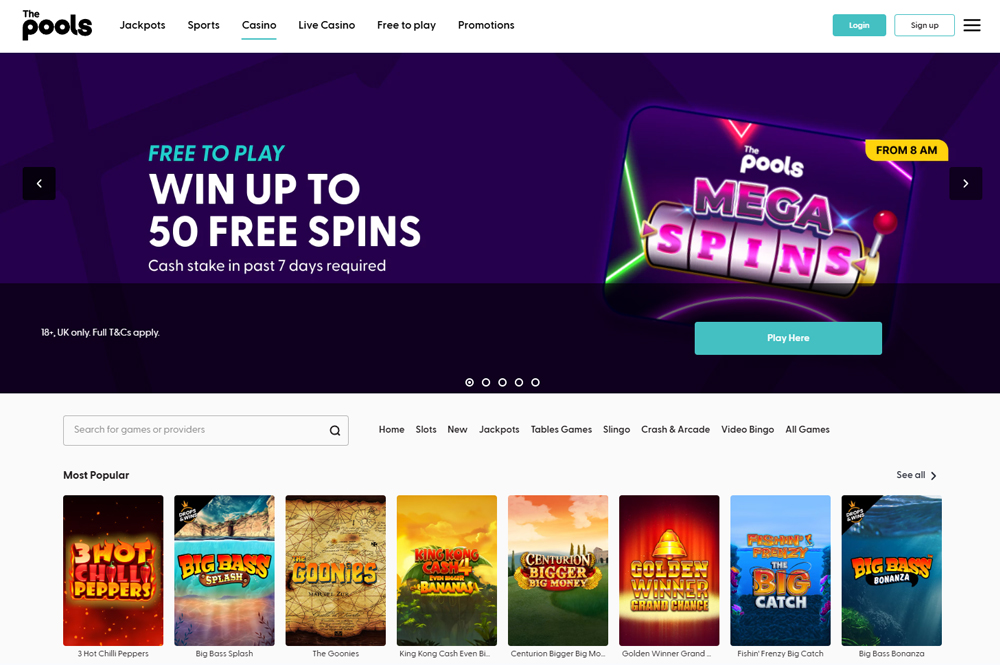Go to previous banner slide arrow

click(39, 184)
